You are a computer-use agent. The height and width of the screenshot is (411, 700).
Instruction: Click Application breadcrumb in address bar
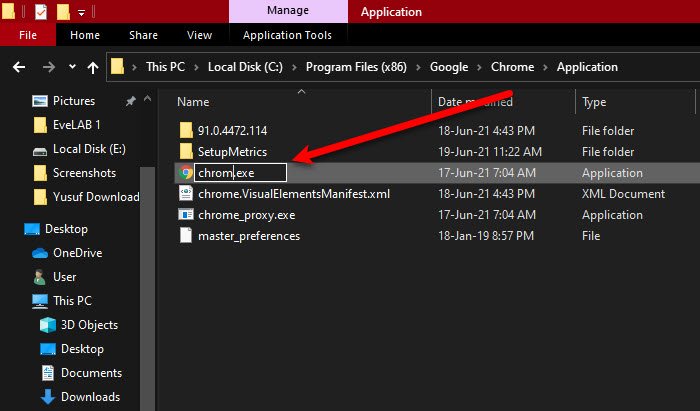(587, 67)
